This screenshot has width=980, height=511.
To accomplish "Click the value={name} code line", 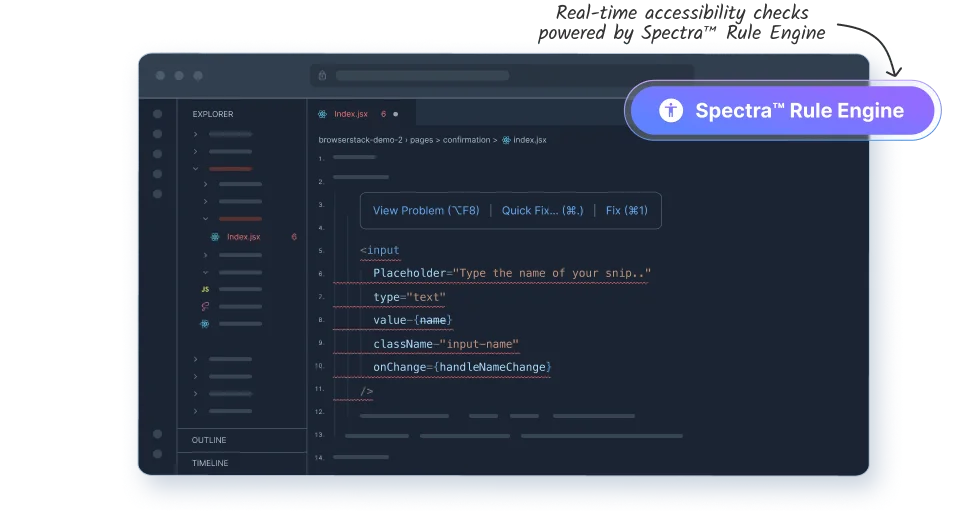I will [x=412, y=320].
